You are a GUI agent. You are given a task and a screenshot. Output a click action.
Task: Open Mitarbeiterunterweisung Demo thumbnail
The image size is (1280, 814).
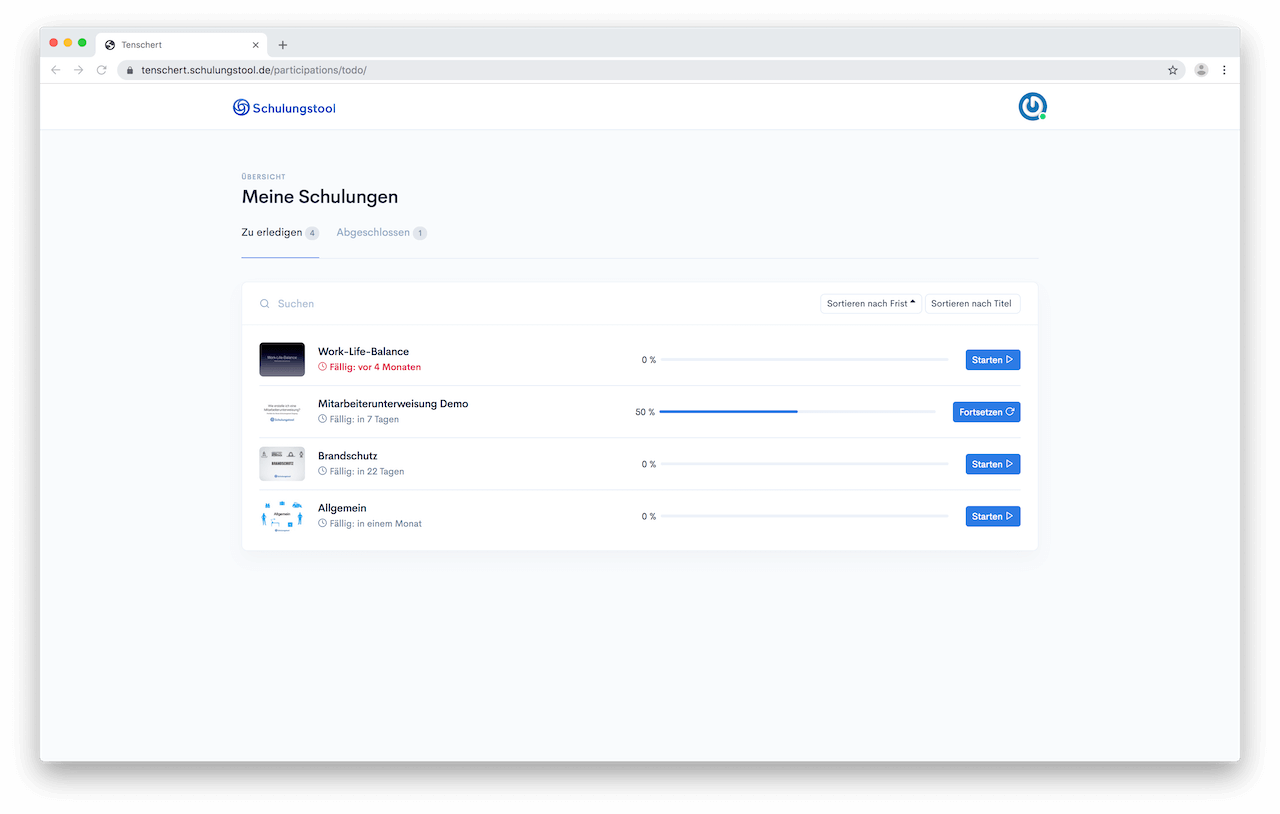282,412
